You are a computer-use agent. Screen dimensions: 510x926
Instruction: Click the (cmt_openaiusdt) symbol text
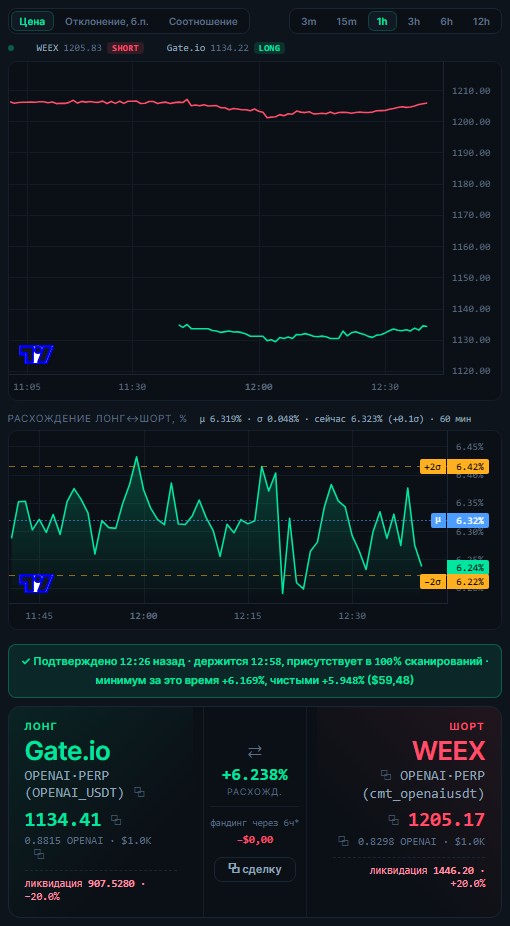point(423,794)
